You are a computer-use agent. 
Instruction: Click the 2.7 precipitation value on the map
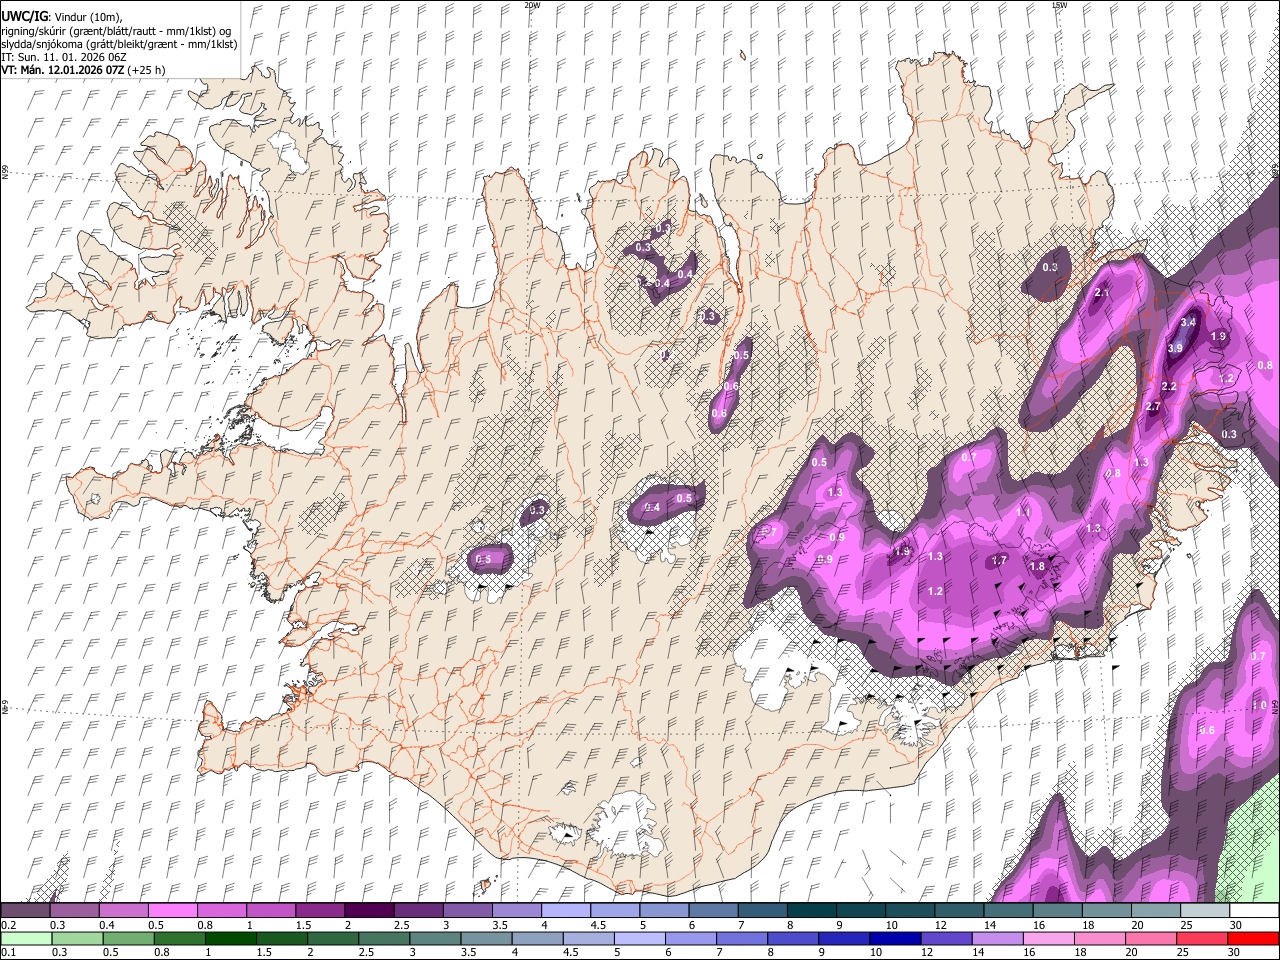(x=1152, y=407)
